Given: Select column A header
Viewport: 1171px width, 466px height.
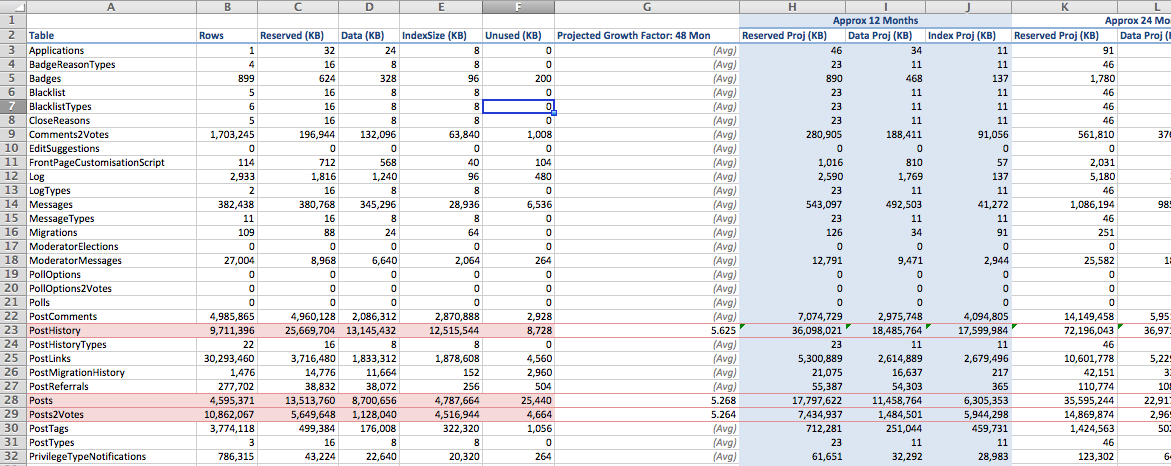Looking at the screenshot, I should tap(111, 7).
